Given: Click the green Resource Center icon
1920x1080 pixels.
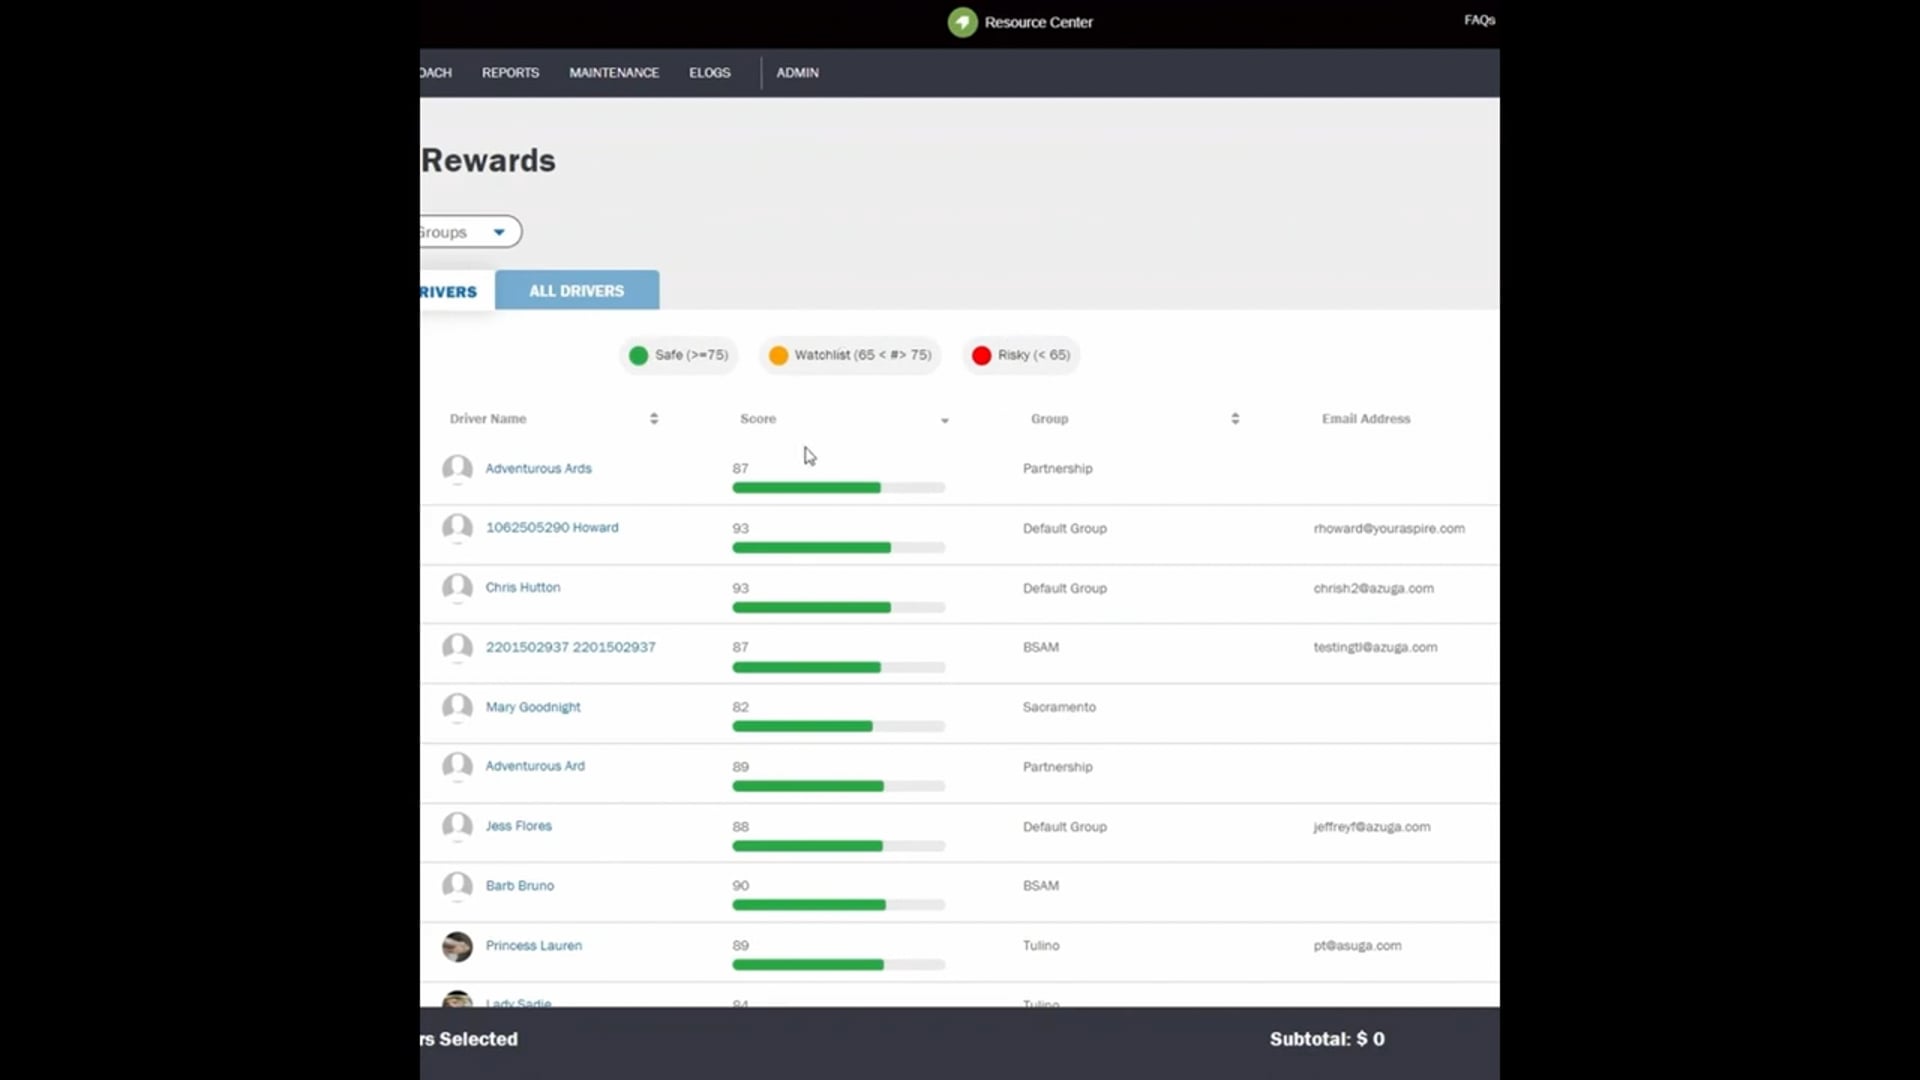Looking at the screenshot, I should point(962,22).
